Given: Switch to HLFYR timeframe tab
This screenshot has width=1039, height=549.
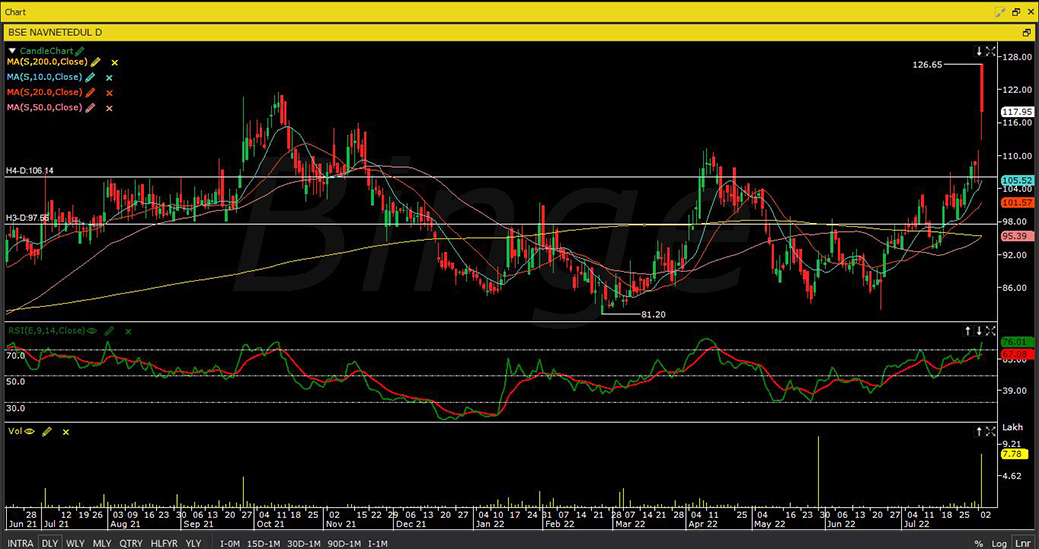Looking at the screenshot, I should (x=166, y=542).
